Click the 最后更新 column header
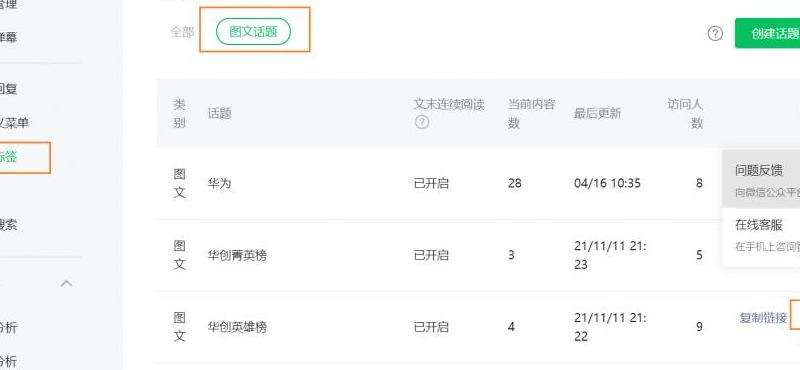The width and height of the screenshot is (800, 370). [597, 113]
